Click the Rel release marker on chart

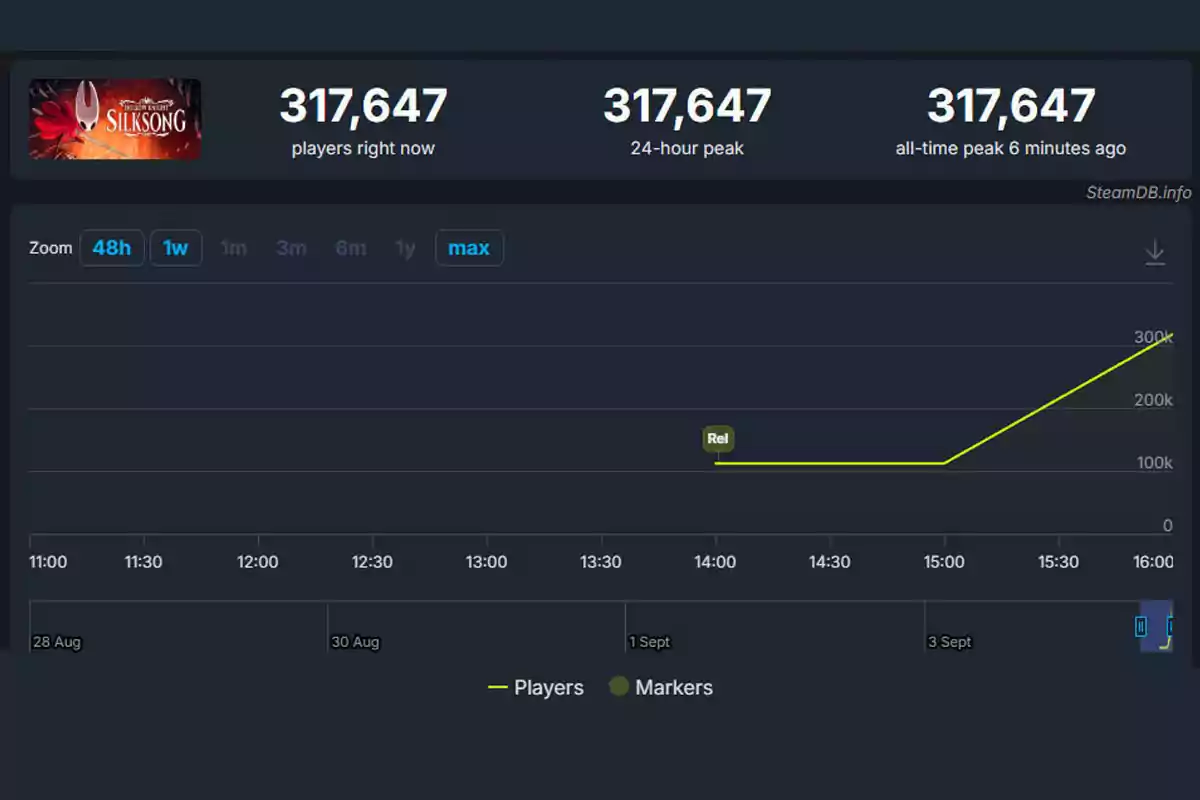718,438
